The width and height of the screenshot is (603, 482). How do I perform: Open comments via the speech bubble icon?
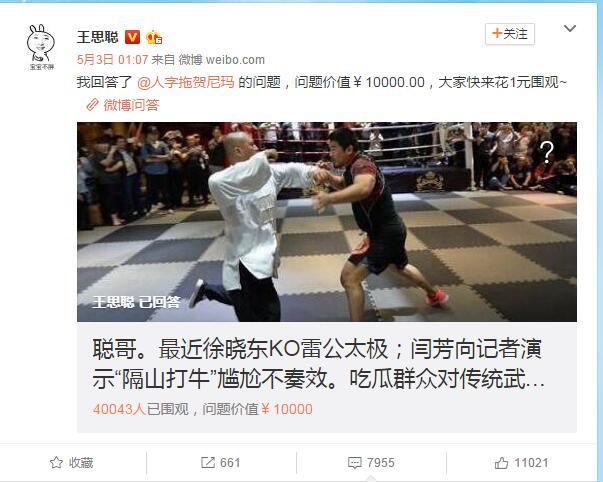click(x=354, y=463)
